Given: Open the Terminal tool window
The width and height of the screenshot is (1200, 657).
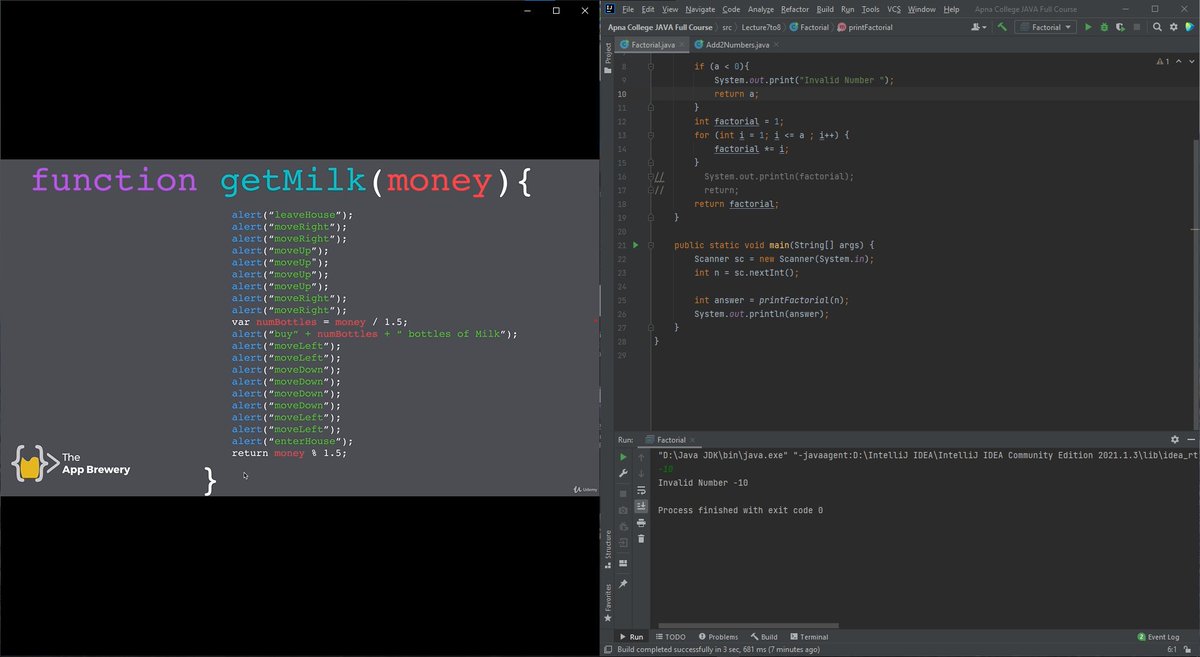Looking at the screenshot, I should pos(808,637).
